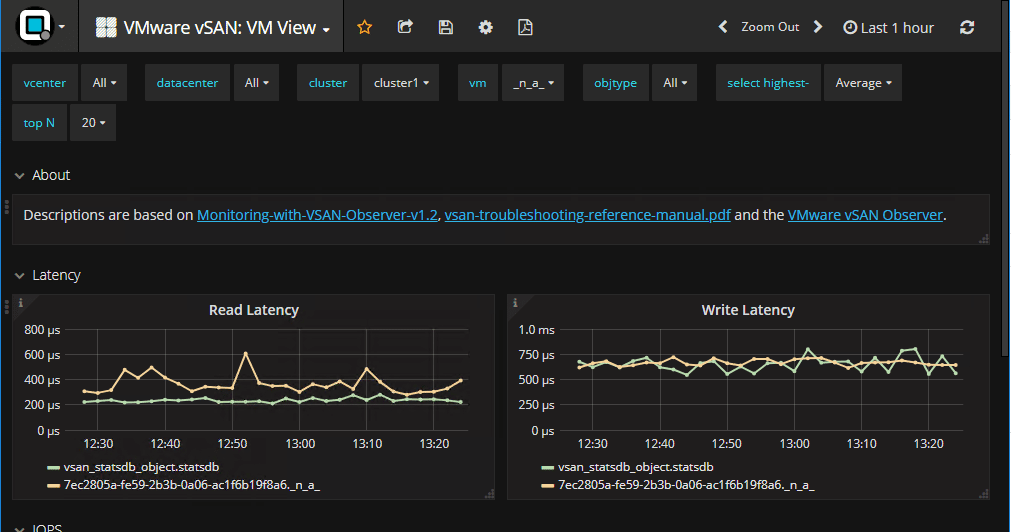
Task: Star this dashboard as favorite
Action: click(x=365, y=27)
